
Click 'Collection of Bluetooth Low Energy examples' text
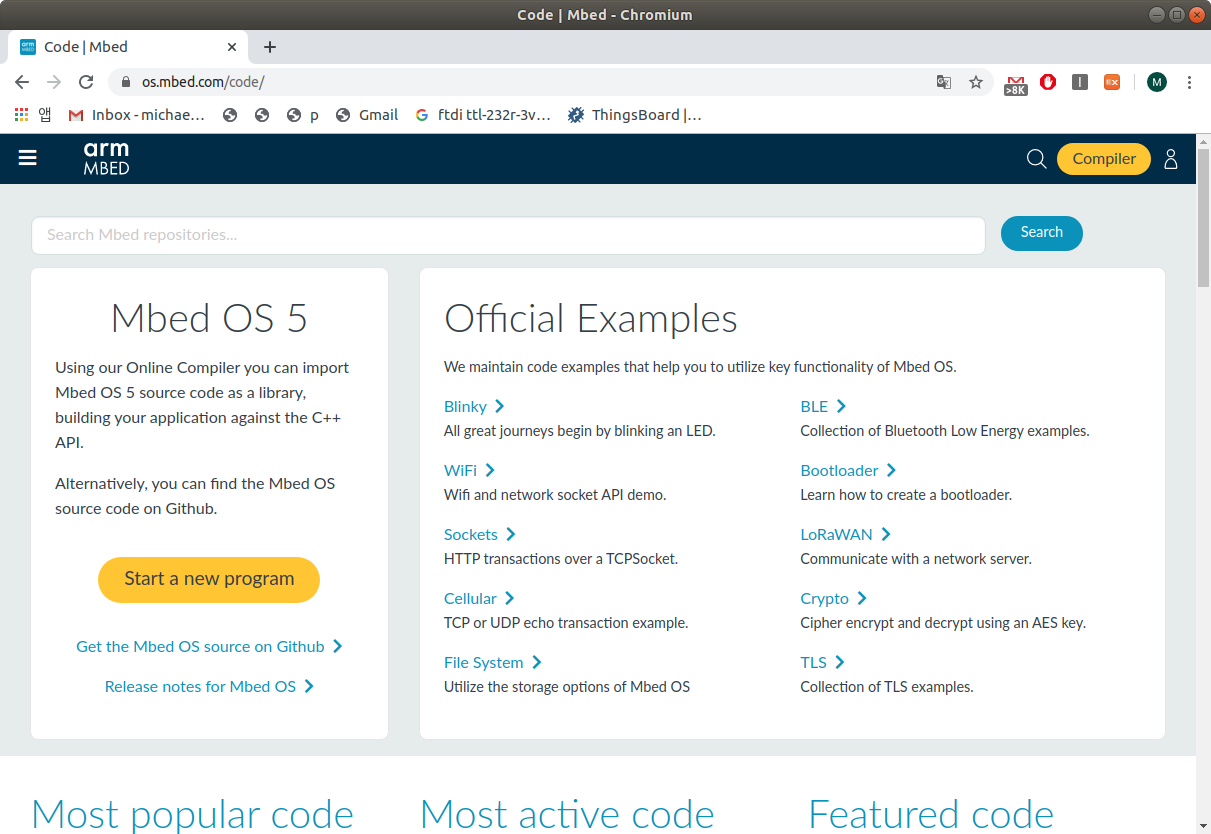click(x=945, y=431)
